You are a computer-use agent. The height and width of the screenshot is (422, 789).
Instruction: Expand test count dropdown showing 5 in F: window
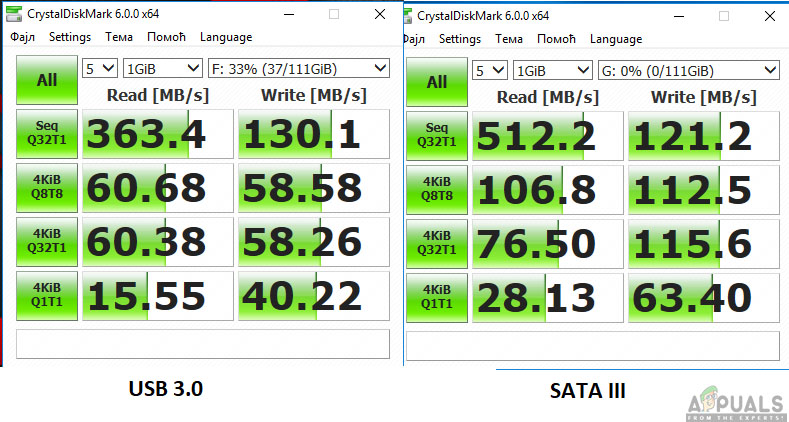pyautogui.click(x=100, y=68)
